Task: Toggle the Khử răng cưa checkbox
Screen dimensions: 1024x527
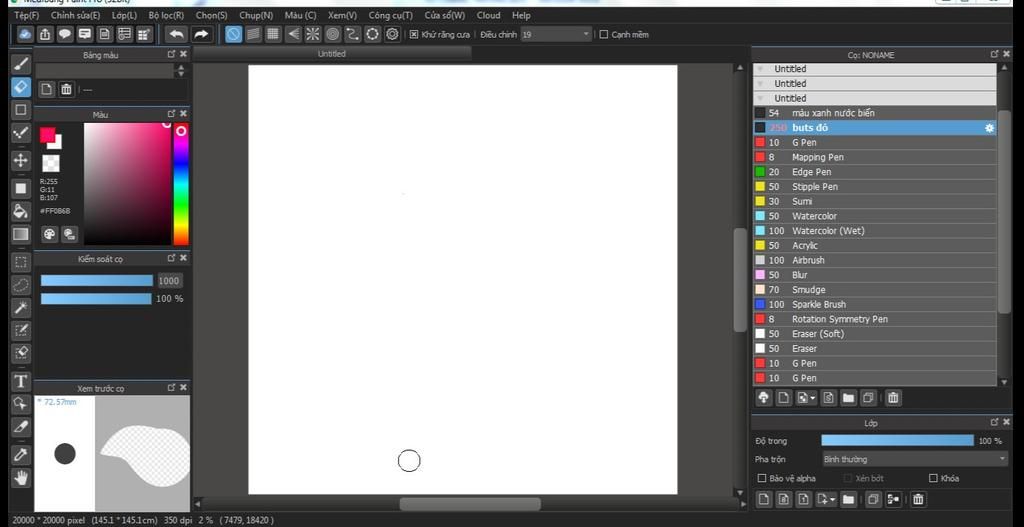Action: (414, 35)
